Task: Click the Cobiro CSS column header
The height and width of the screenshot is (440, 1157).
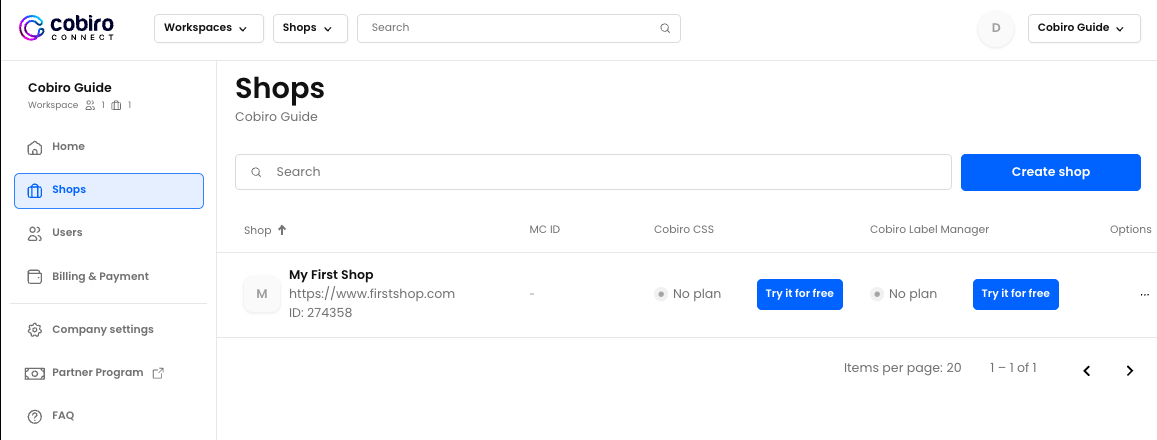Action: click(x=684, y=230)
